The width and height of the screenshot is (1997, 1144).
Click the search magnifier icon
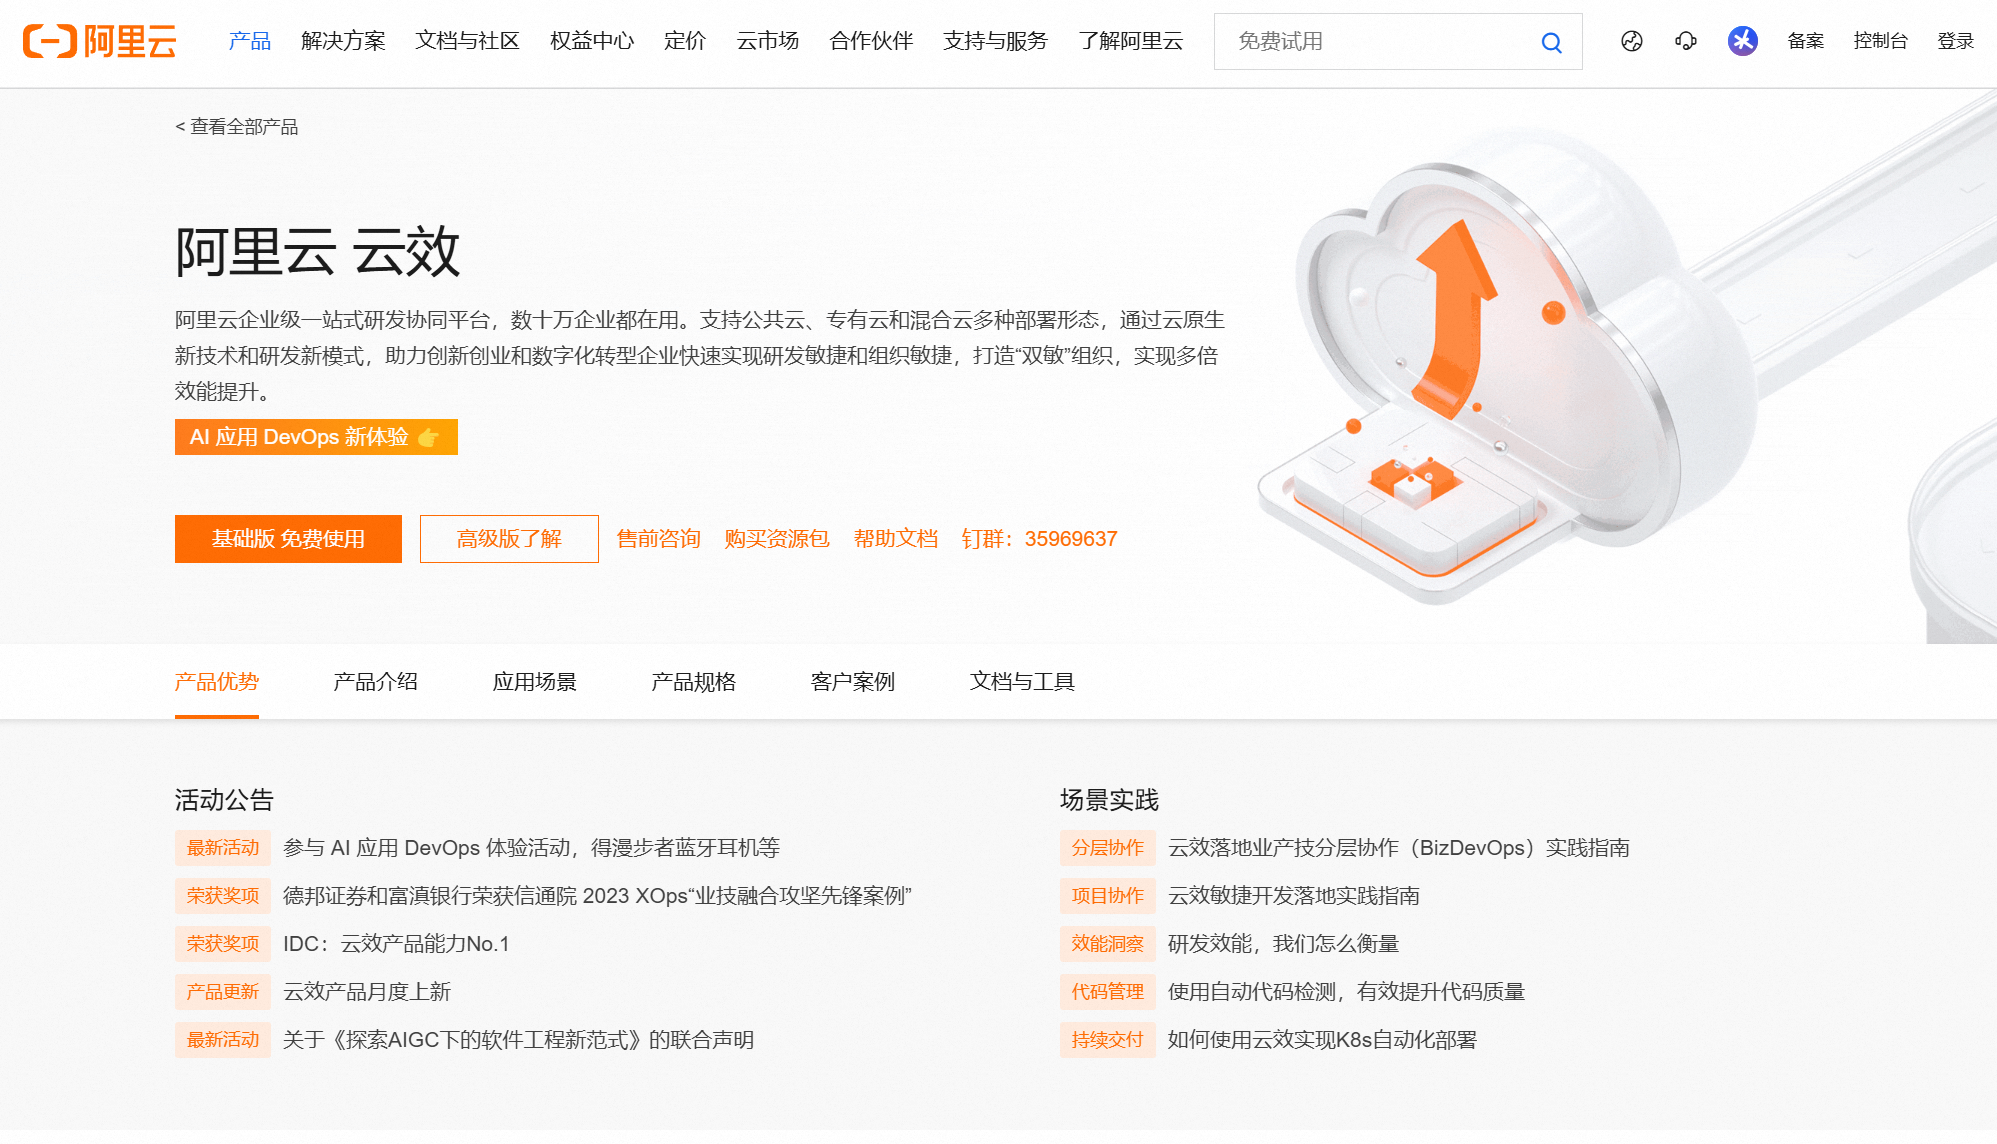(x=1551, y=42)
